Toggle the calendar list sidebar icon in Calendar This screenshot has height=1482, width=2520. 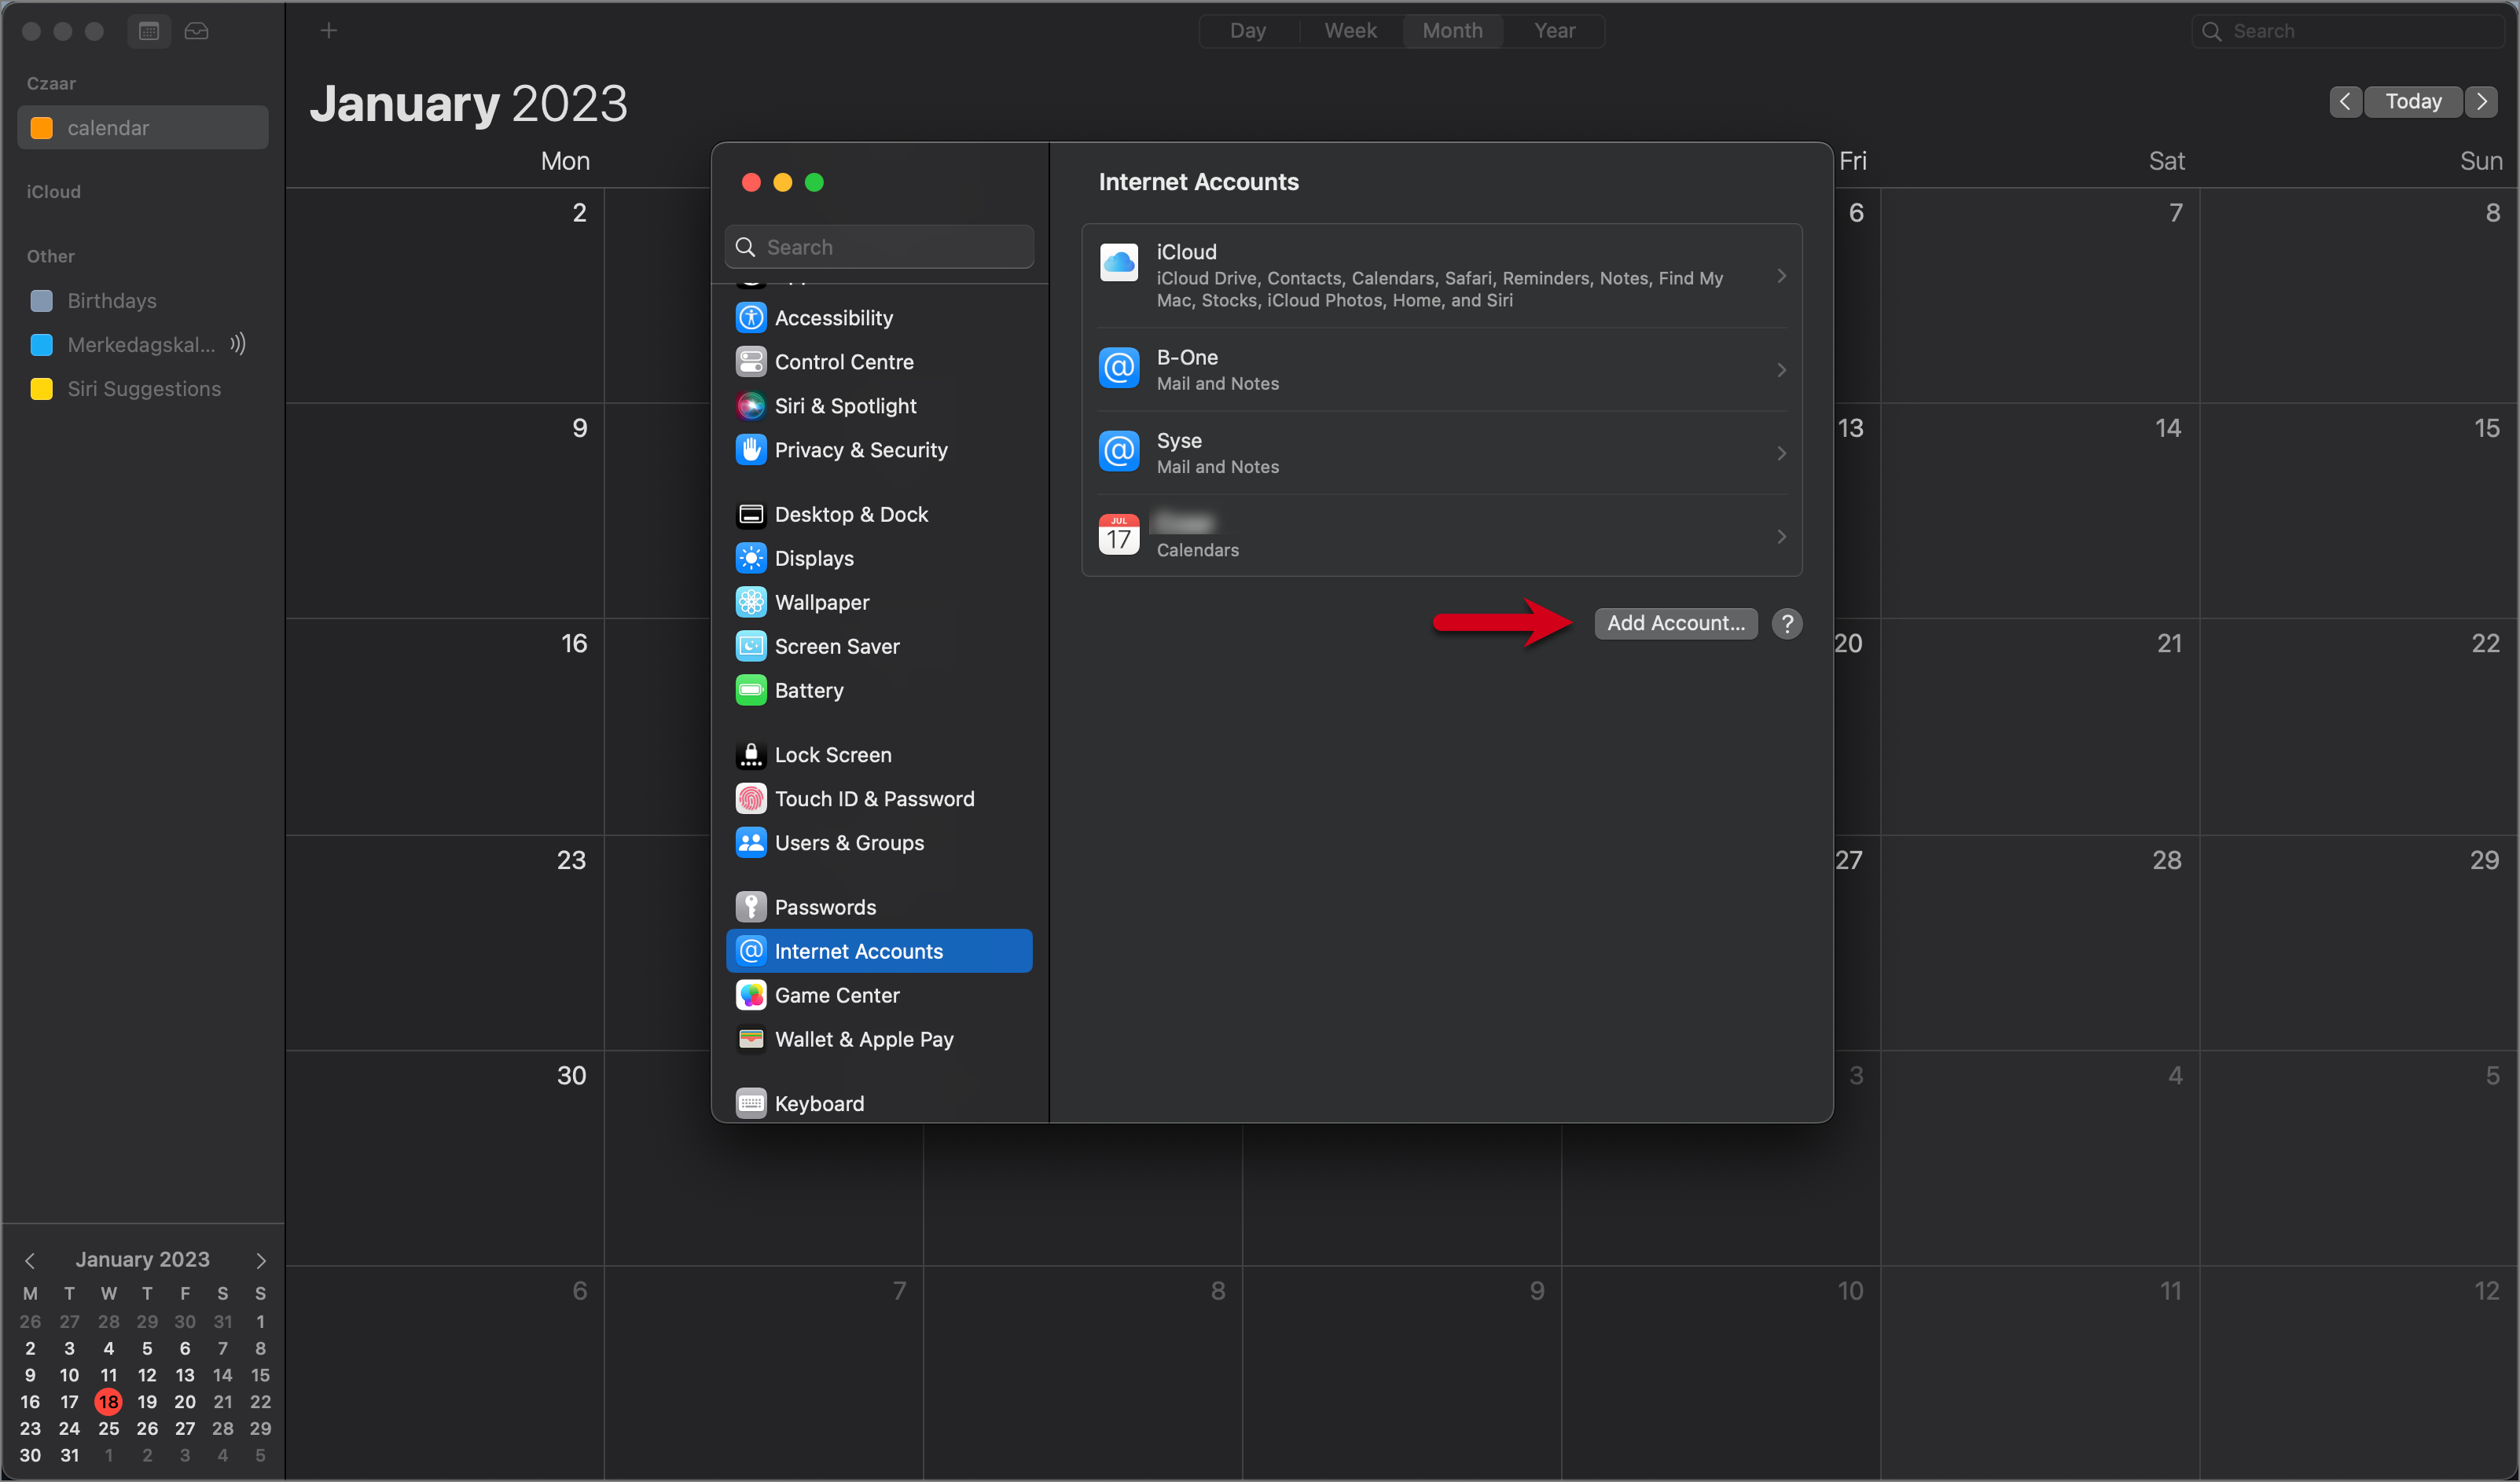[149, 31]
